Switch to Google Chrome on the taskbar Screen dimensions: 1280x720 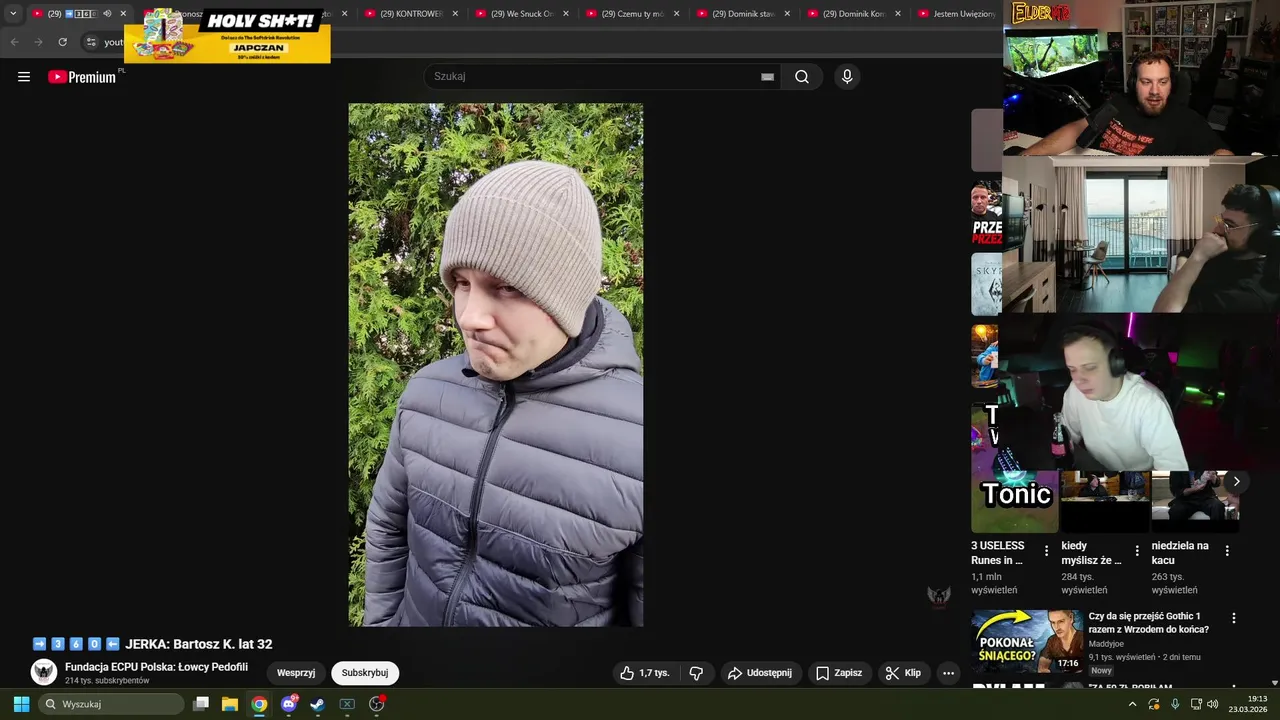coord(259,704)
